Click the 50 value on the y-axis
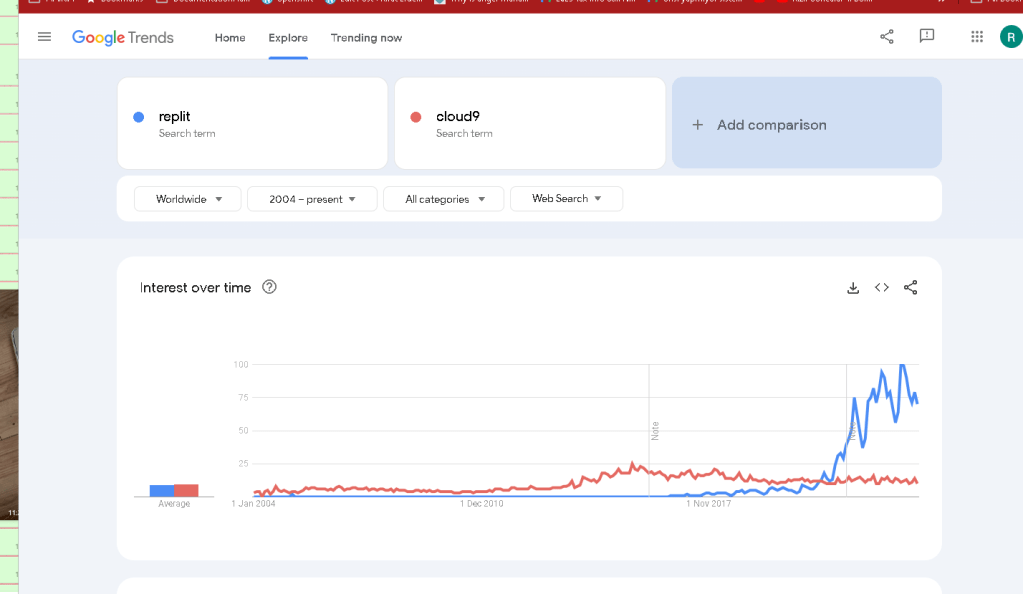The image size is (1023, 594). coord(243,431)
